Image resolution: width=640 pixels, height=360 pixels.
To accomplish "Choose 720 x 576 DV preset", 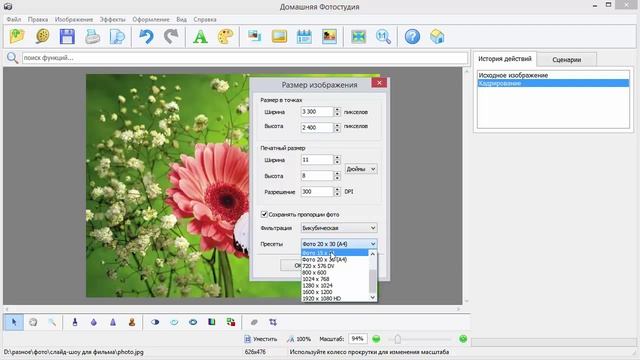I will tap(335, 266).
